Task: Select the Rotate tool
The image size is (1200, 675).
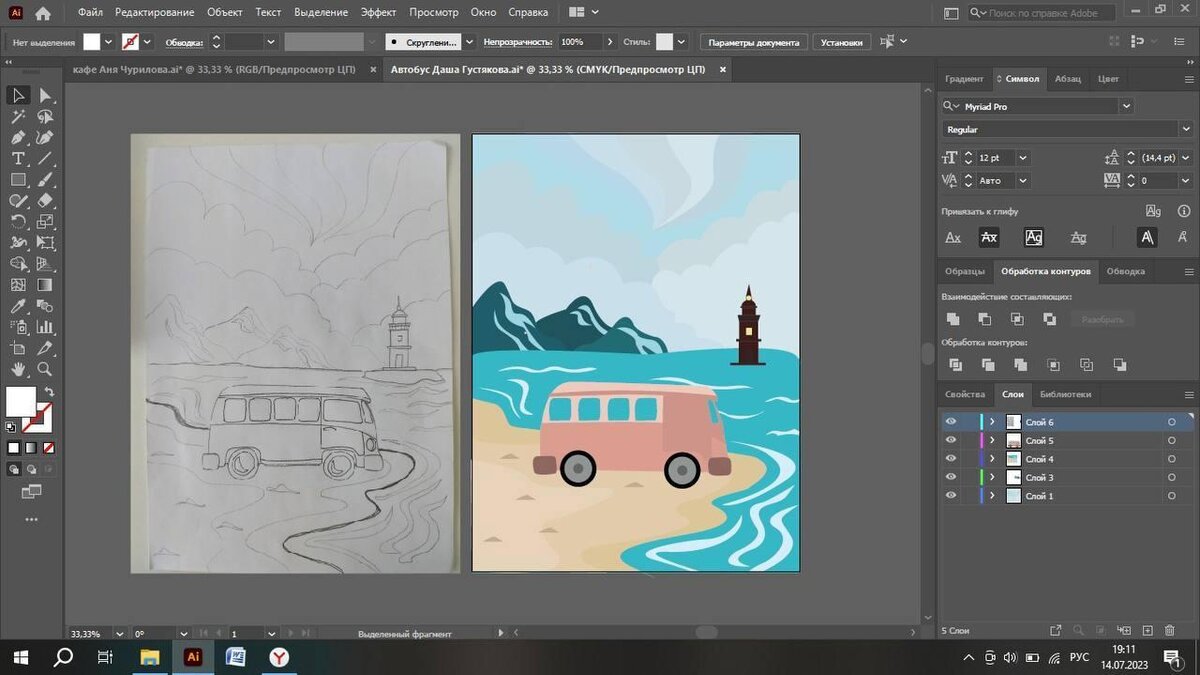Action: 18,222
